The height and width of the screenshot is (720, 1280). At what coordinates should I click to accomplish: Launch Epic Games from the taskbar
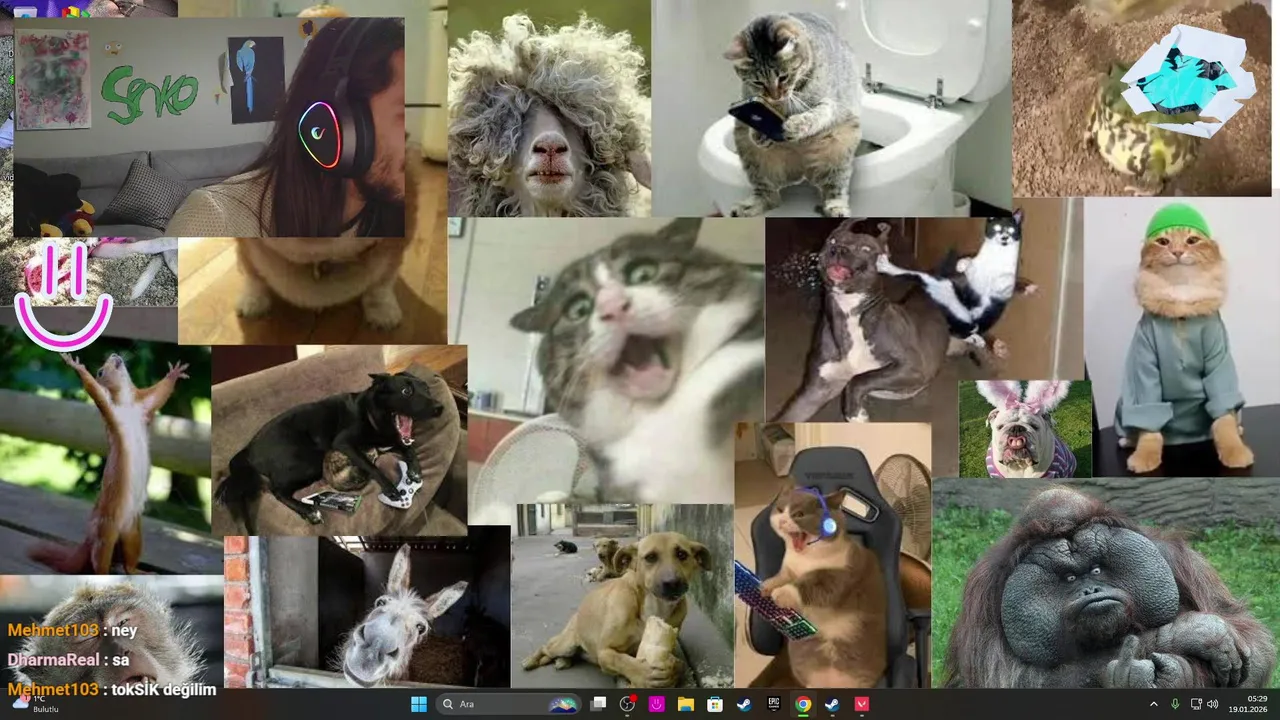[x=774, y=704]
